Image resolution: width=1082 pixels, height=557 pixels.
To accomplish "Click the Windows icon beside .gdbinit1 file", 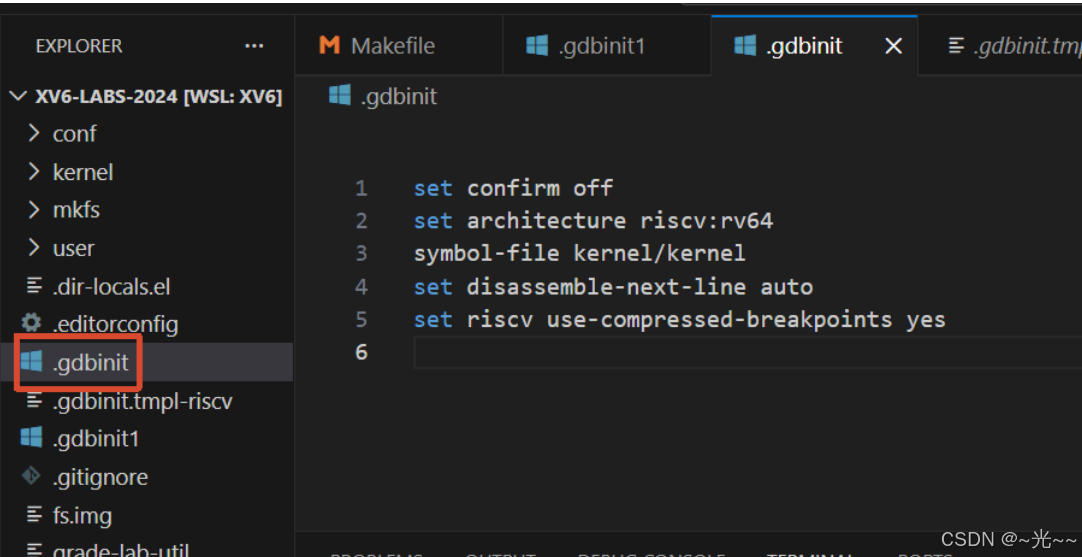I will [x=31, y=438].
